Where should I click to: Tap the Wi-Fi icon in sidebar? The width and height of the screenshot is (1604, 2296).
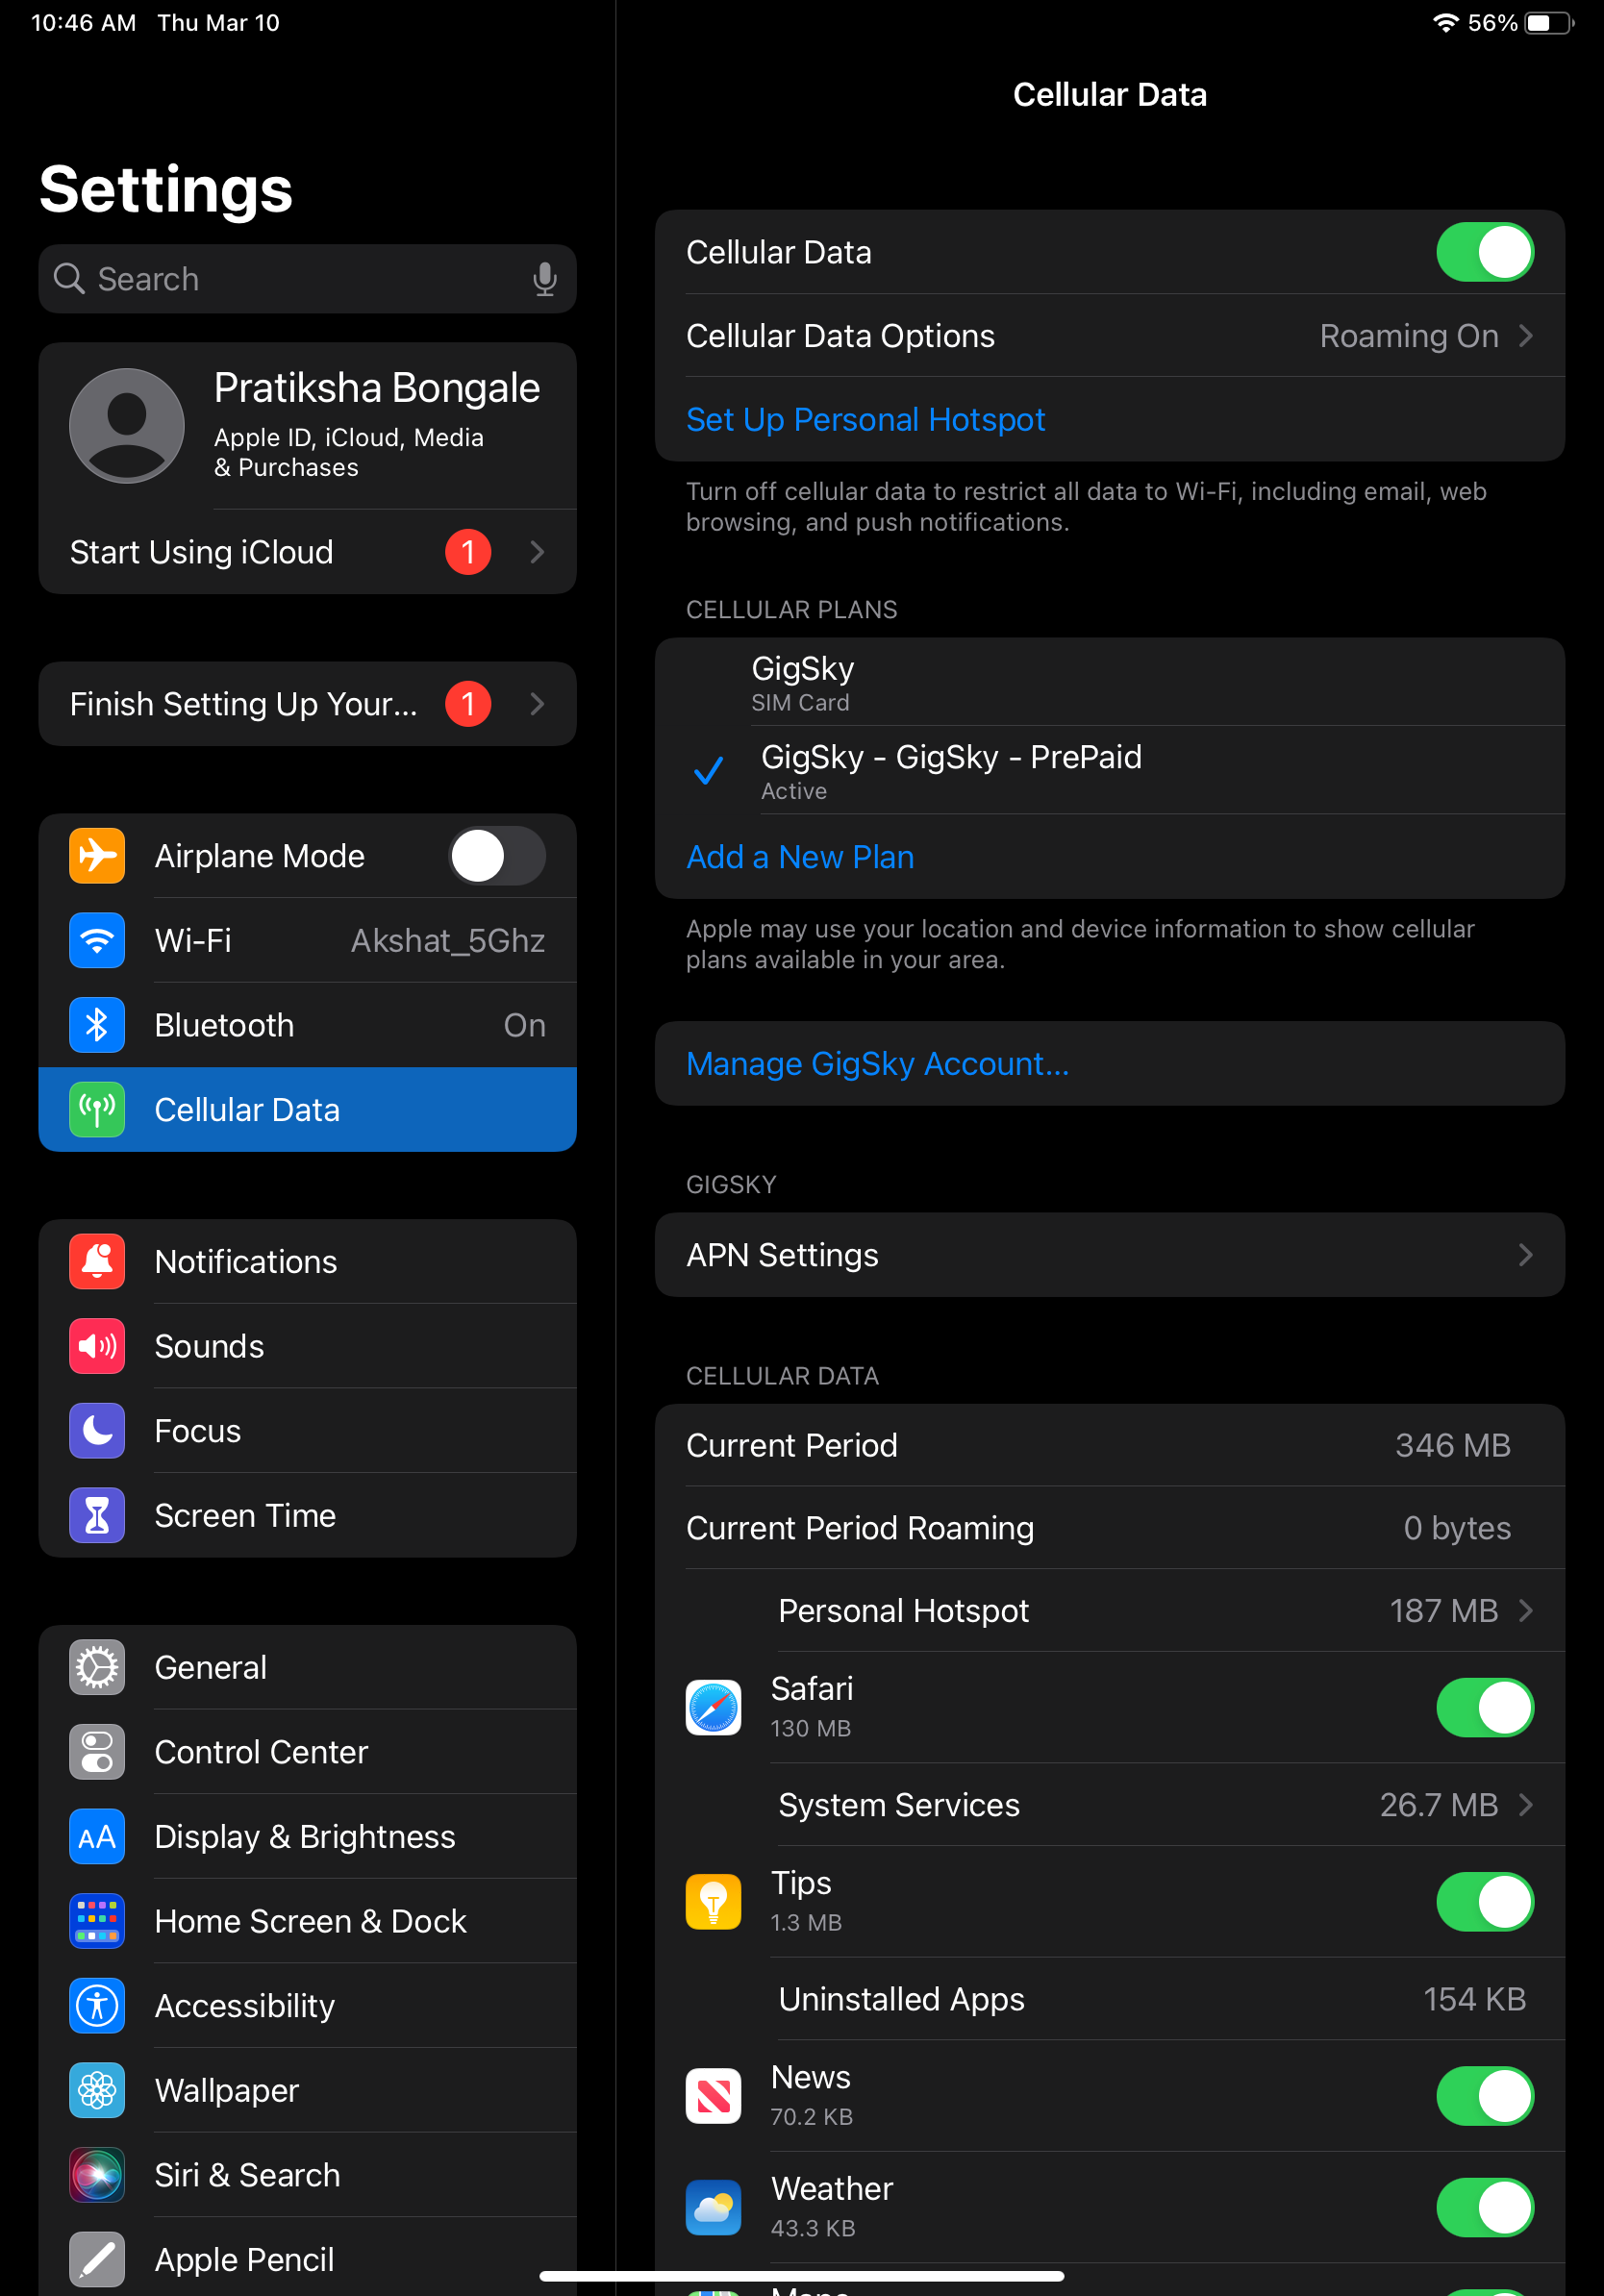(x=97, y=940)
